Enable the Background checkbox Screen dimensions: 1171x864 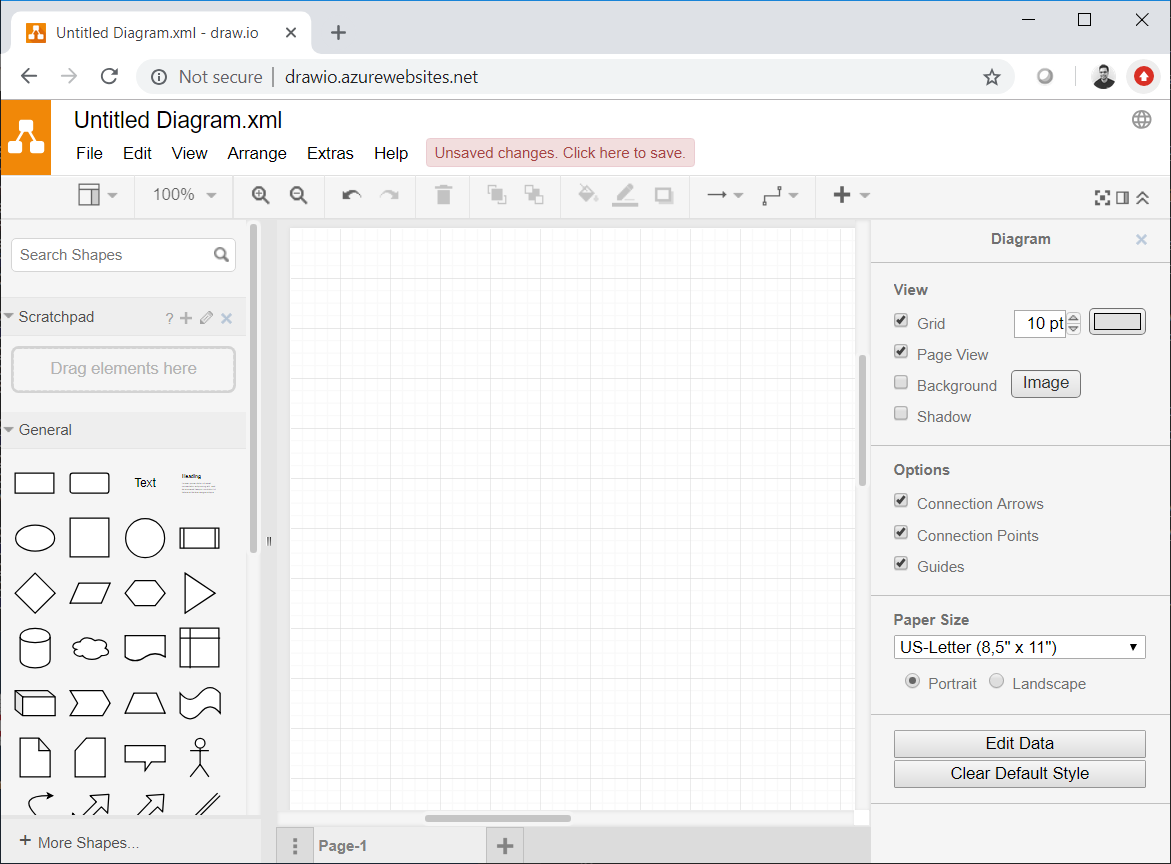[x=901, y=383]
